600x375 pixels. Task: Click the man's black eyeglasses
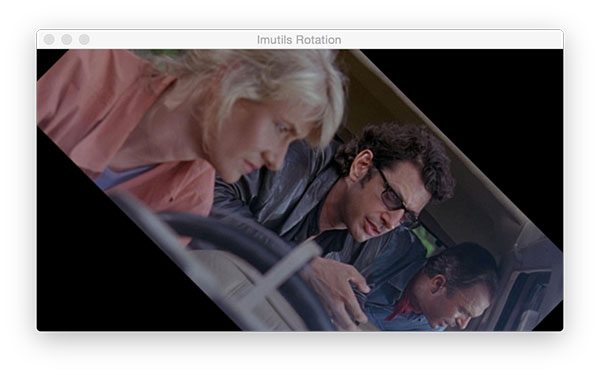[x=394, y=197]
